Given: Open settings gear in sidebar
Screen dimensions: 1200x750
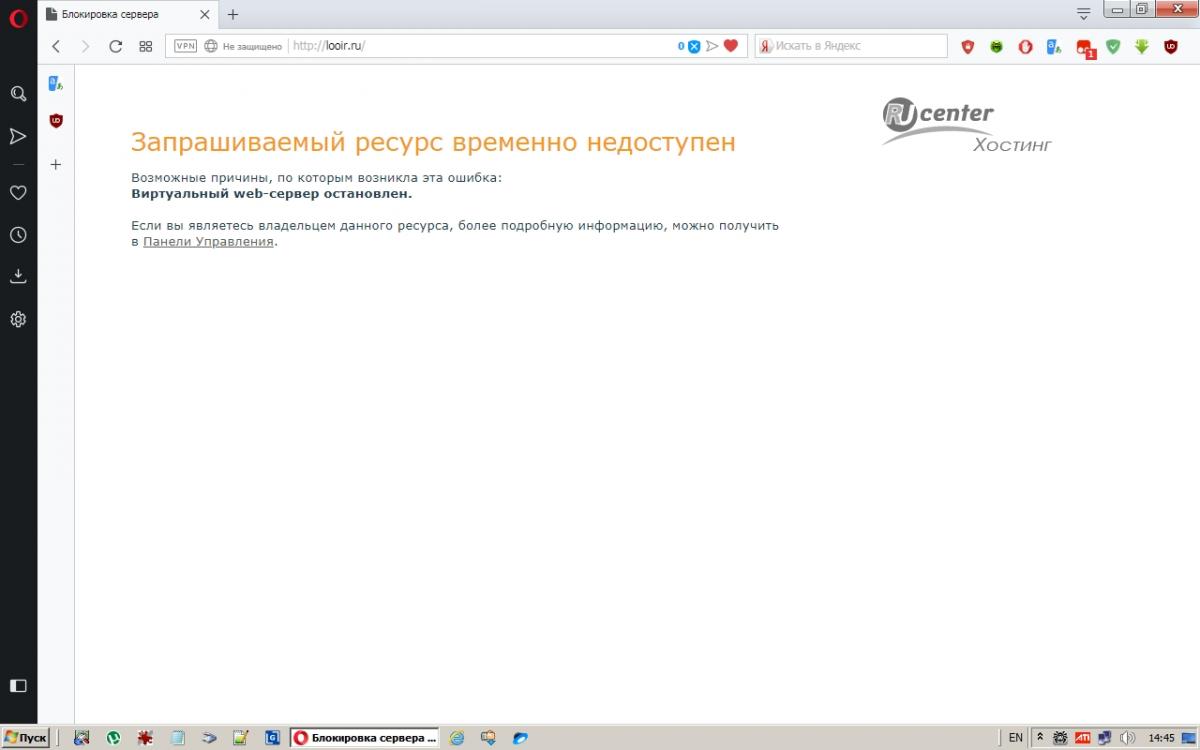Looking at the screenshot, I should point(18,319).
